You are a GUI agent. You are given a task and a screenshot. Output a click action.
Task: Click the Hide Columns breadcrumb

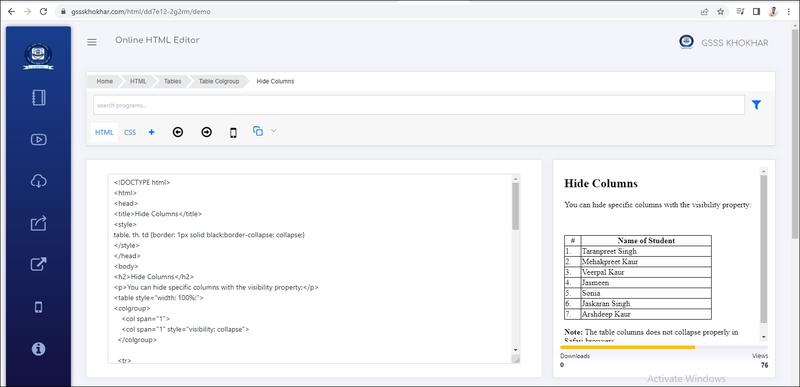point(275,81)
